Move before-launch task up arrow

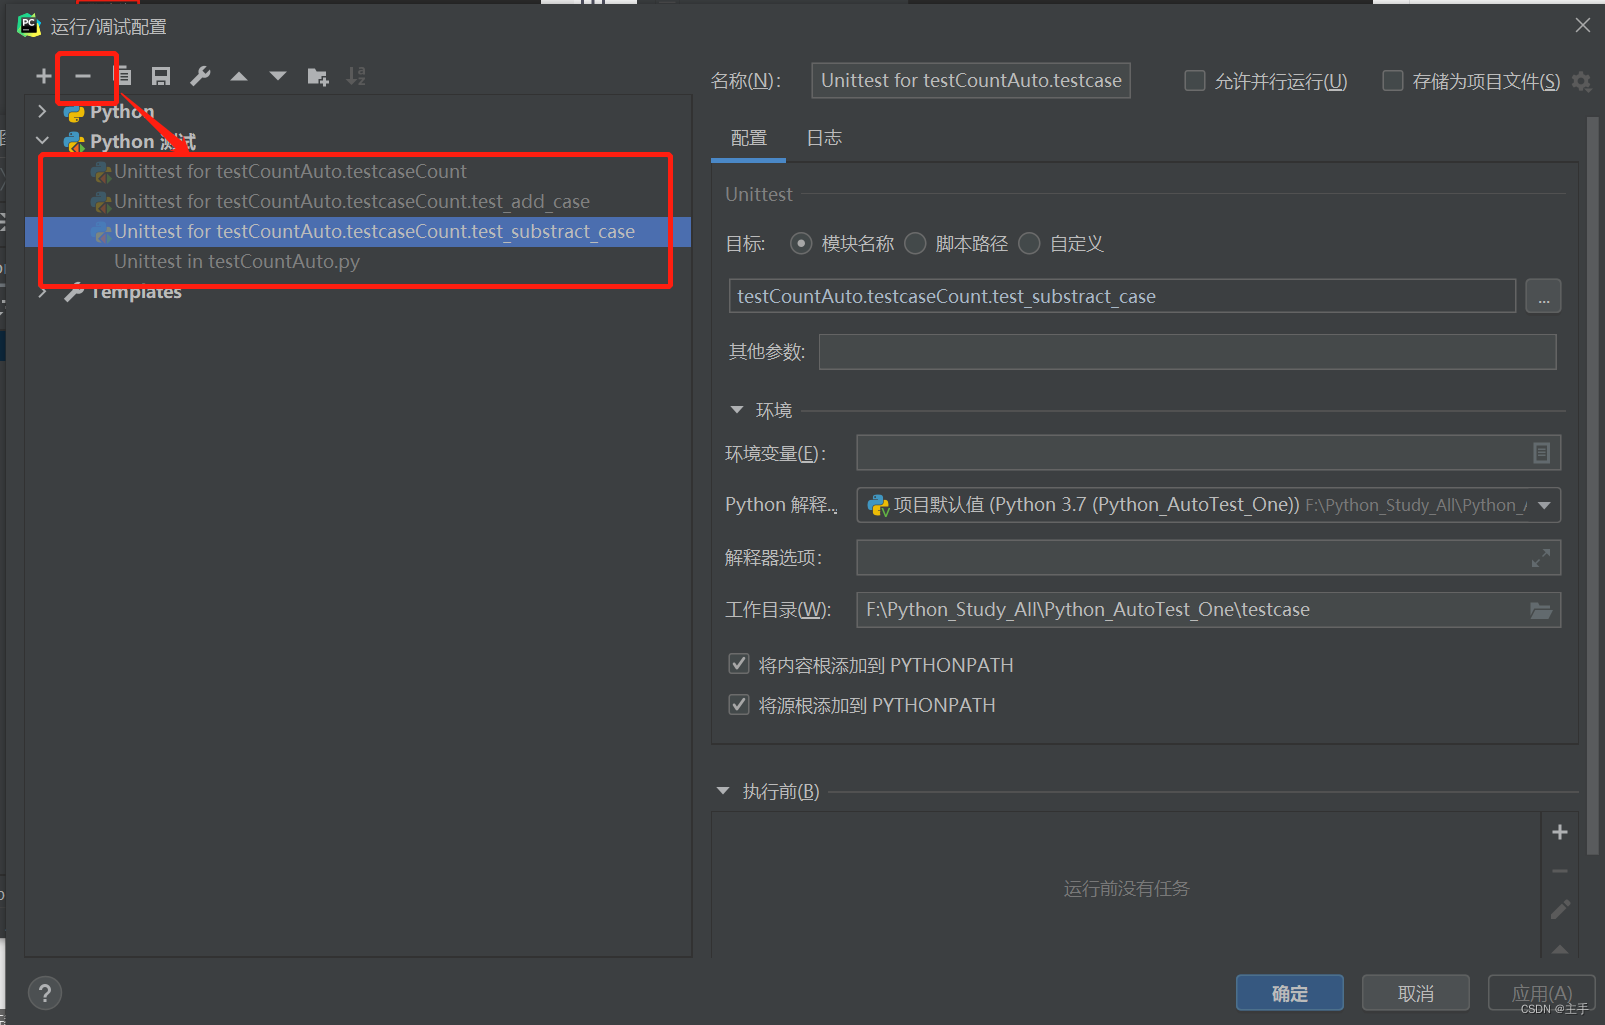(x=1559, y=948)
